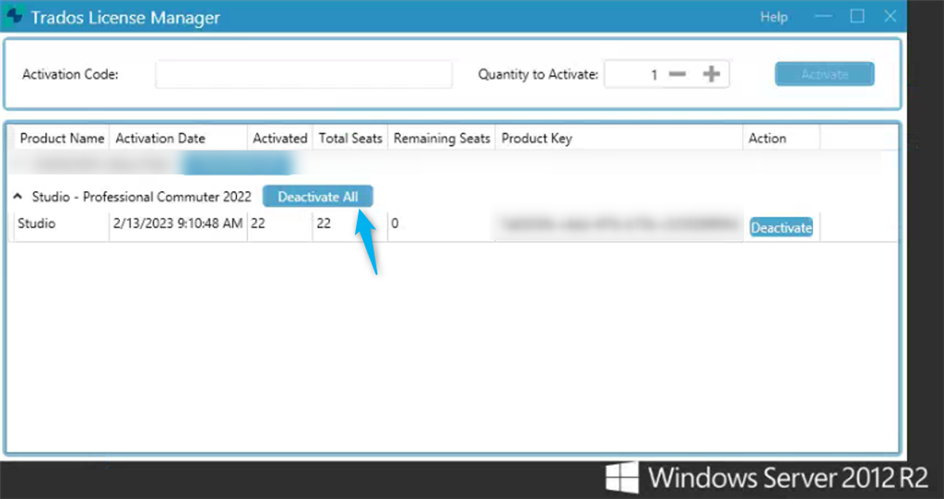944x499 pixels.
Task: Select the Studio - Professional Commuter 2022 label
Action: click(141, 197)
